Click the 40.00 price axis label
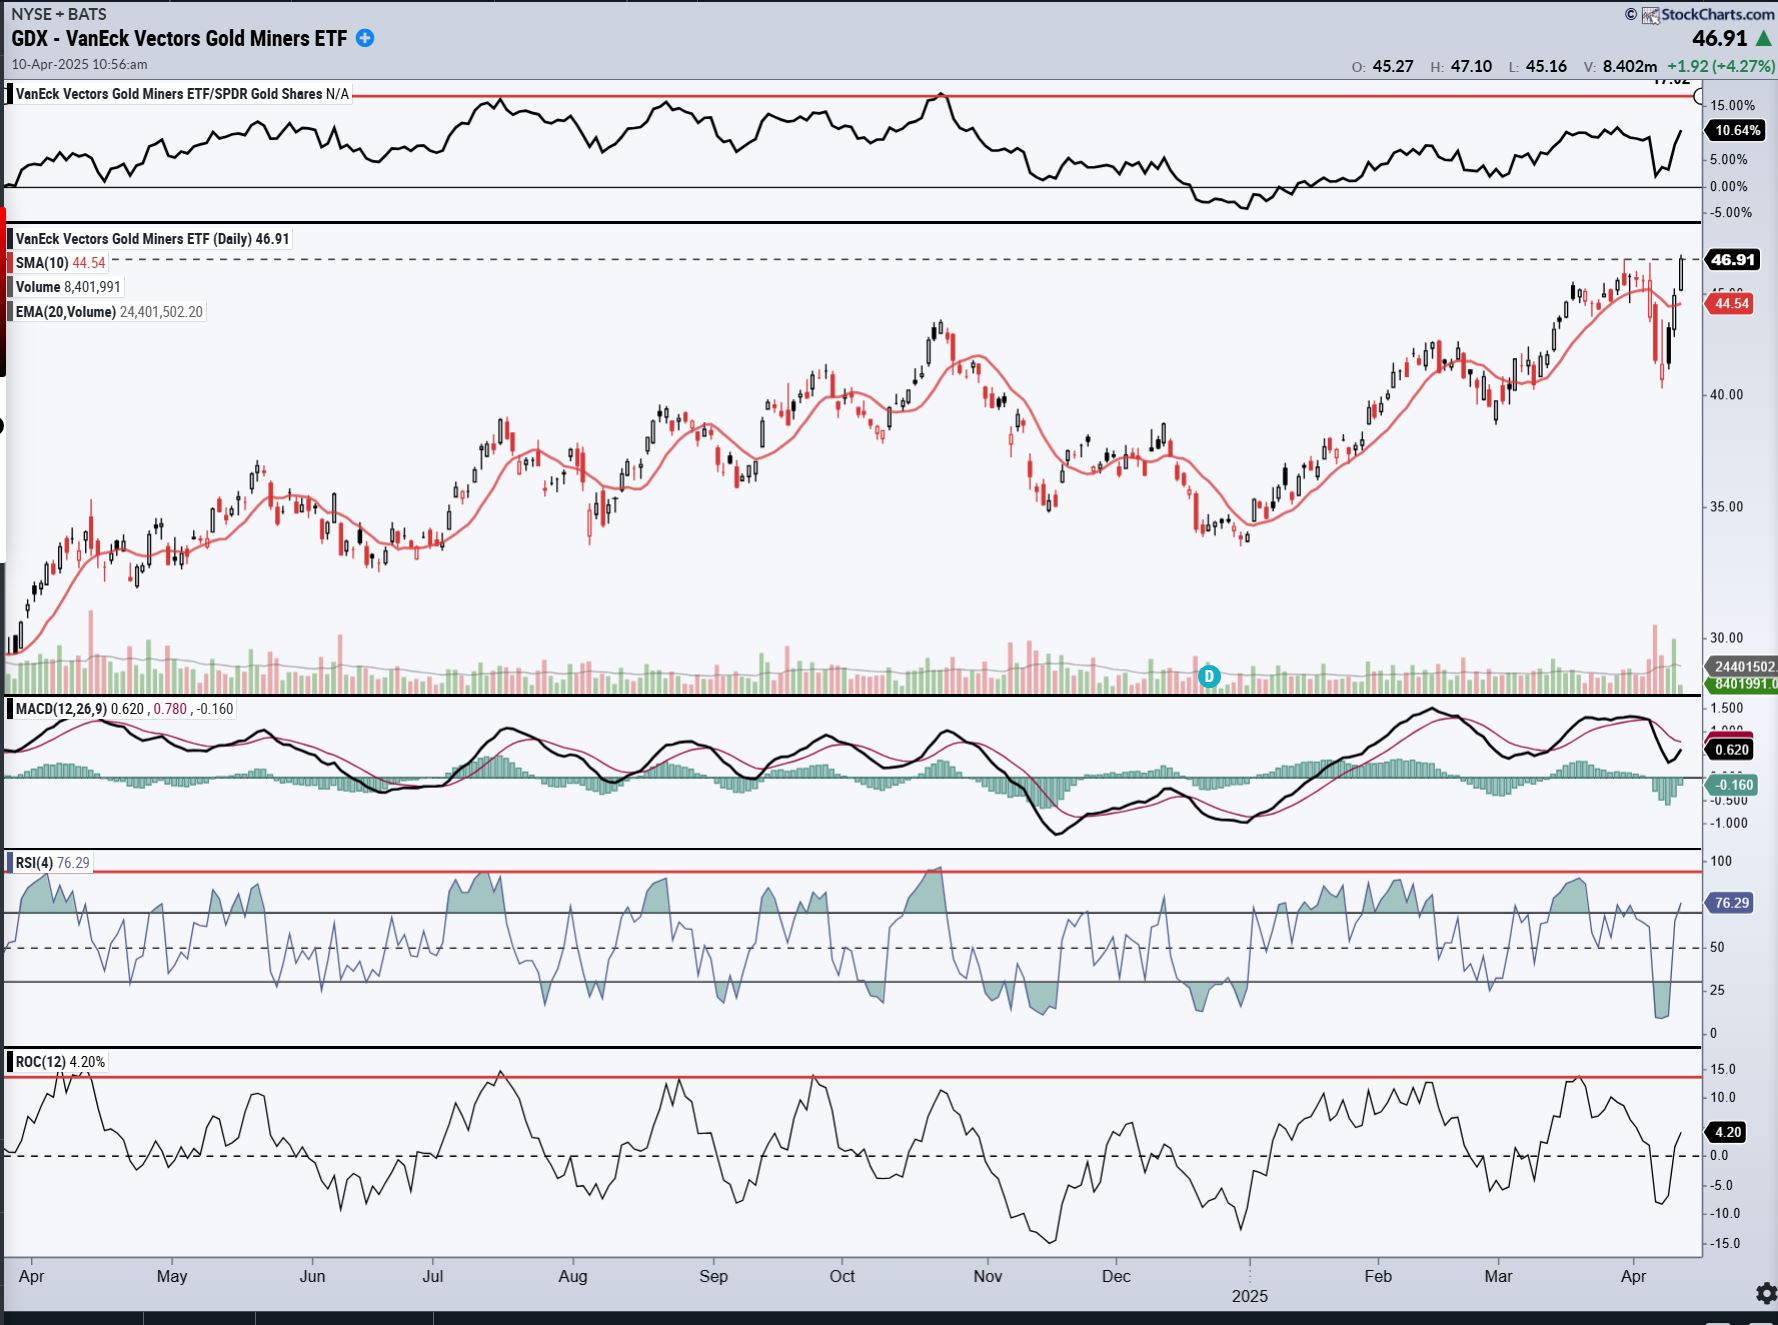Screen dimensions: 1778x1325 [x=1726, y=395]
